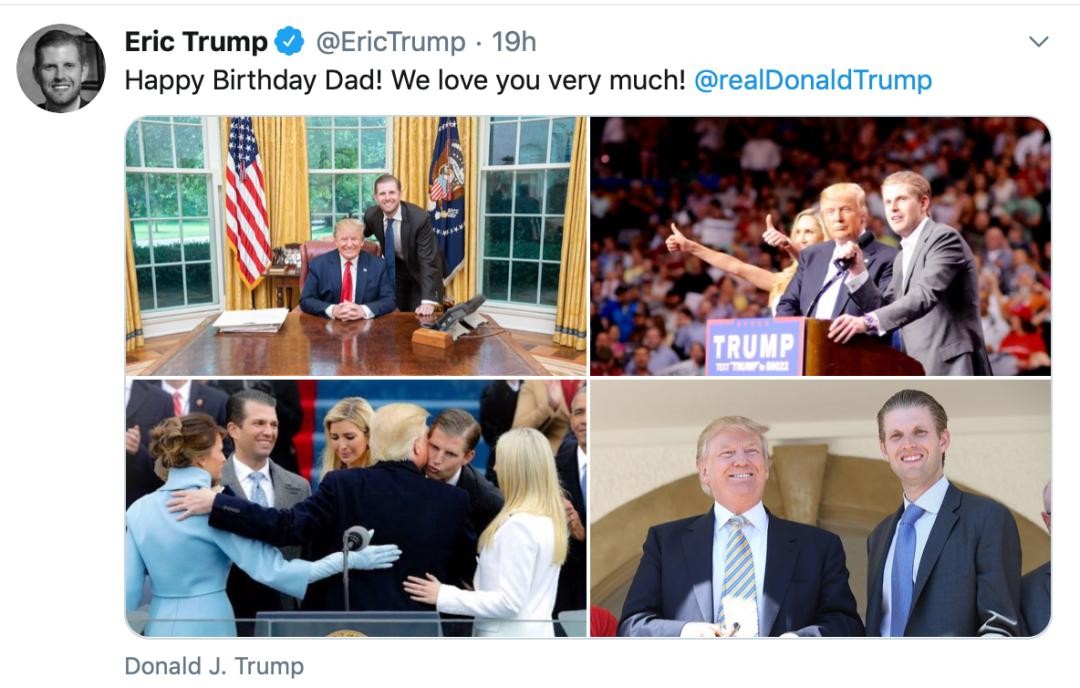Open the 19h timestamp link
Image resolution: width=1080 pixels, height=688 pixels.
tap(514, 42)
